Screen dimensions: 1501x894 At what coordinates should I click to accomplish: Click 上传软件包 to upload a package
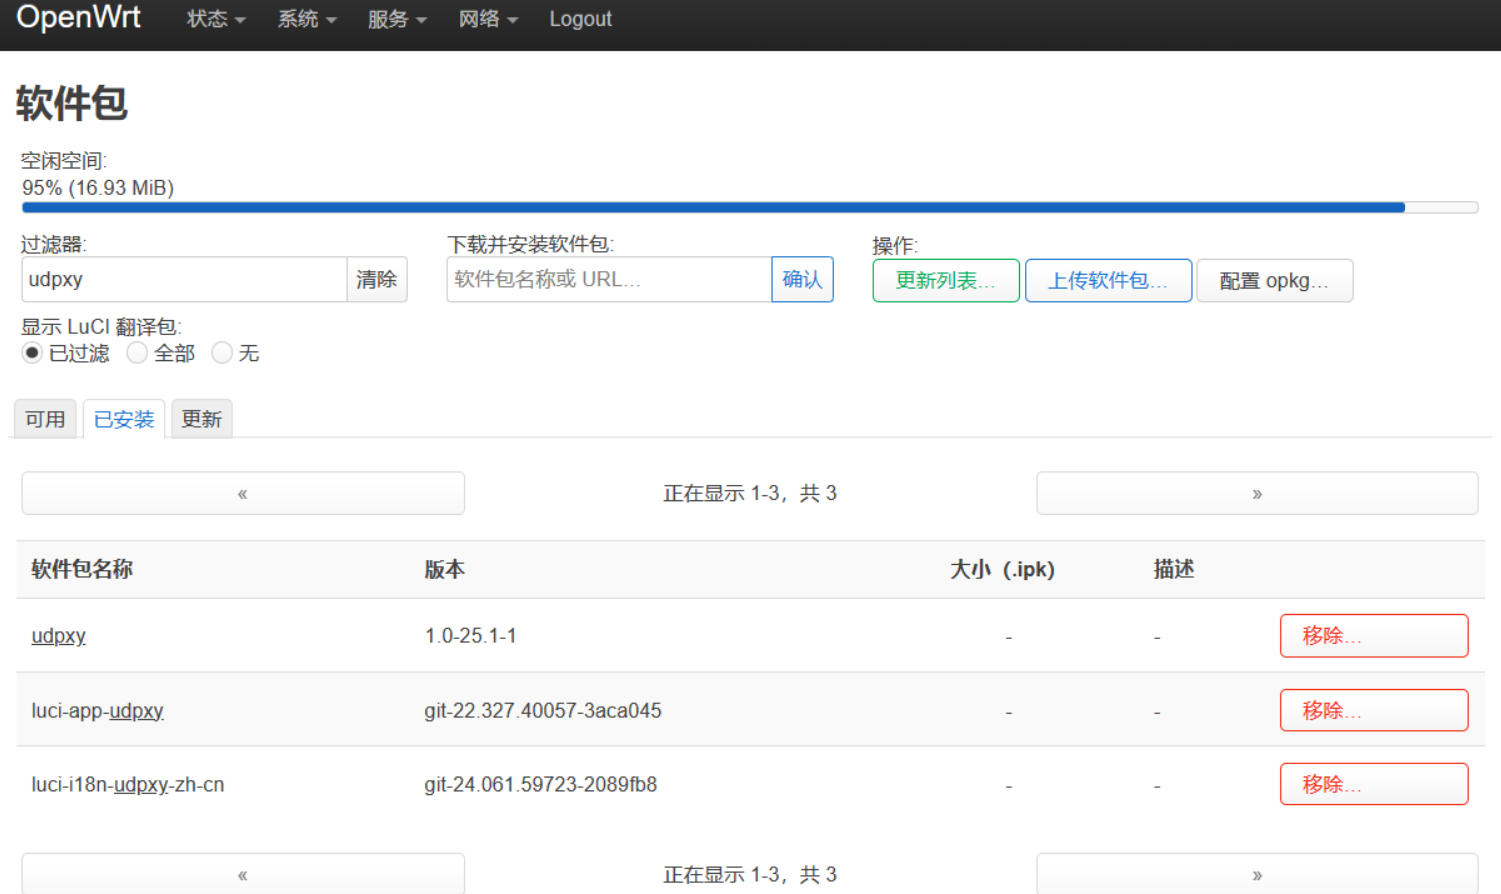1108,280
